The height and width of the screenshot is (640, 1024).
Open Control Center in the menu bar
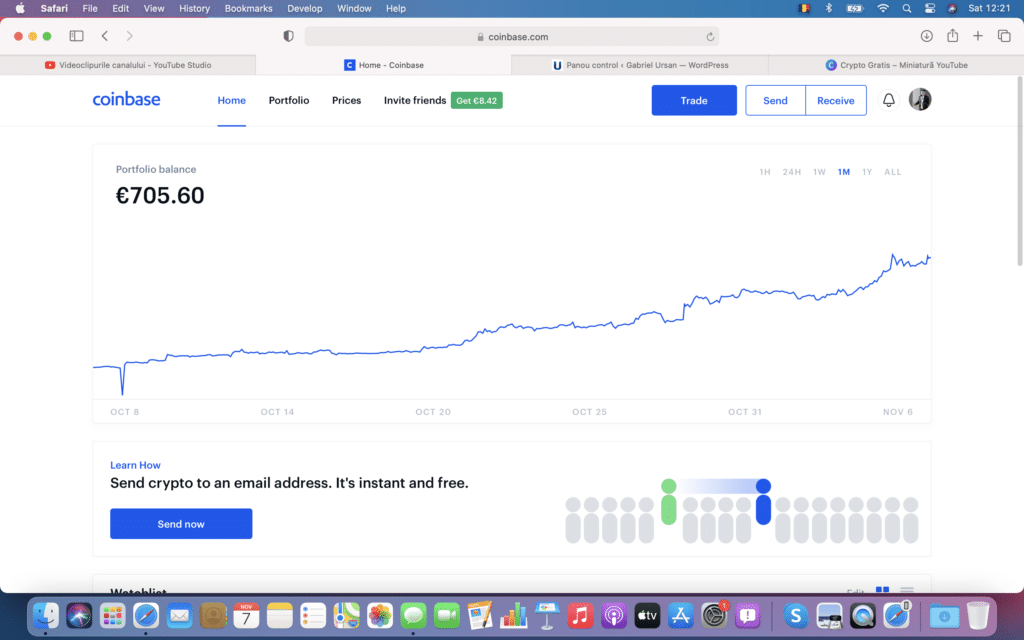929,8
